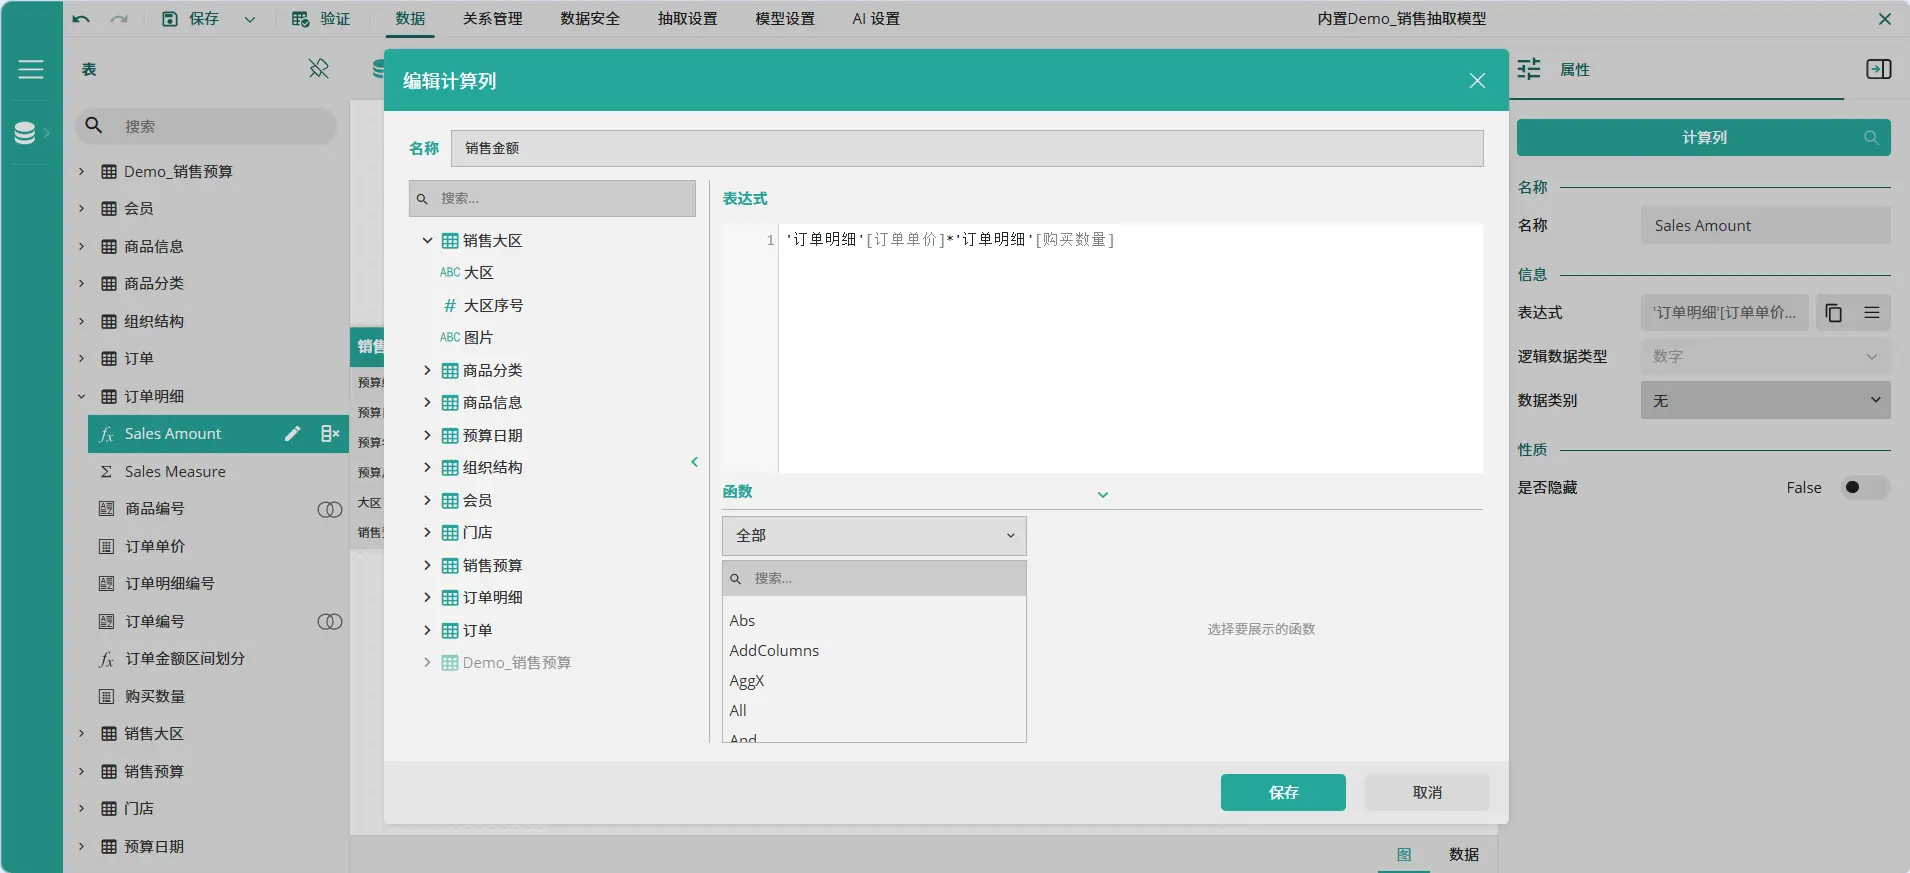Switch to 数据 tab
Image resolution: width=1910 pixels, height=873 pixels.
coord(410,19)
